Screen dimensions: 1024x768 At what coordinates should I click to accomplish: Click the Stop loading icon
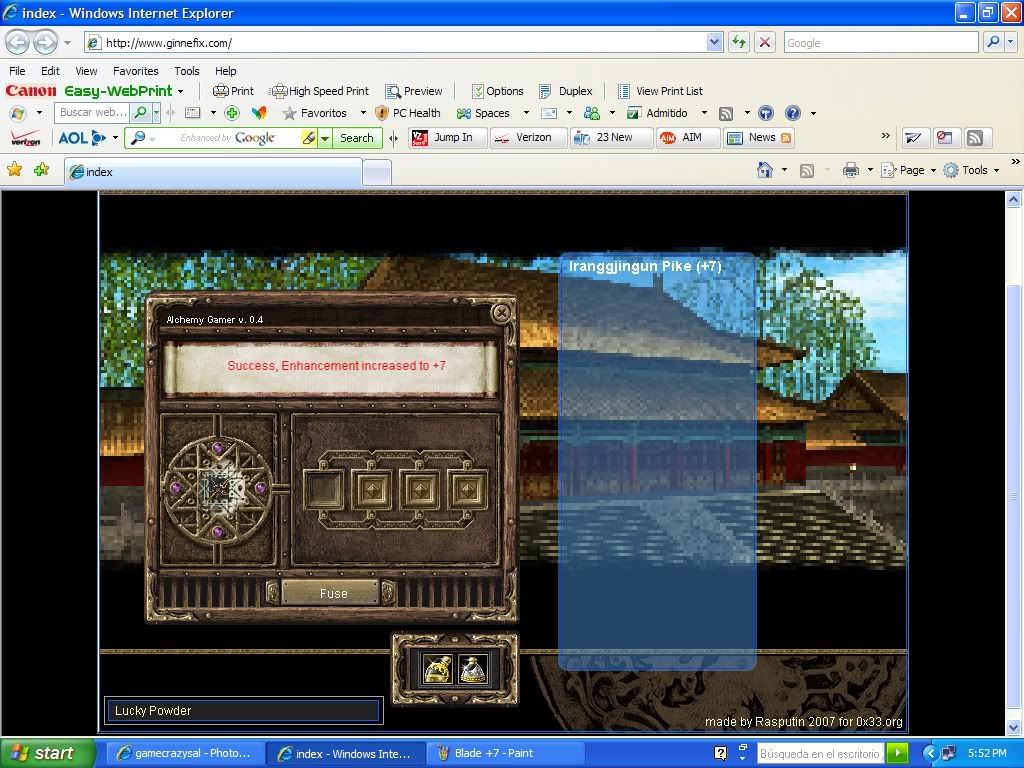[x=765, y=42]
